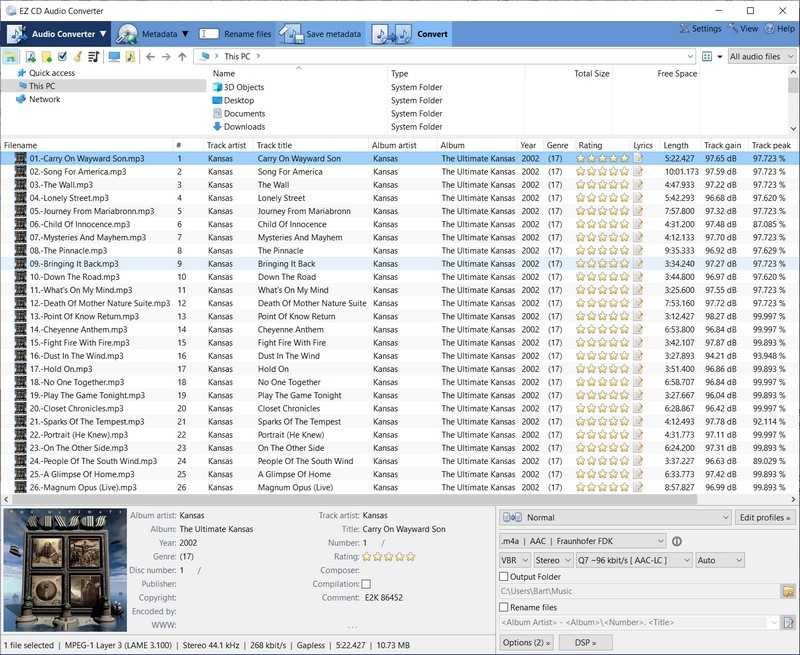The image size is (800, 655).
Task: Click the 3D Objects folder icon
Action: click(217, 87)
